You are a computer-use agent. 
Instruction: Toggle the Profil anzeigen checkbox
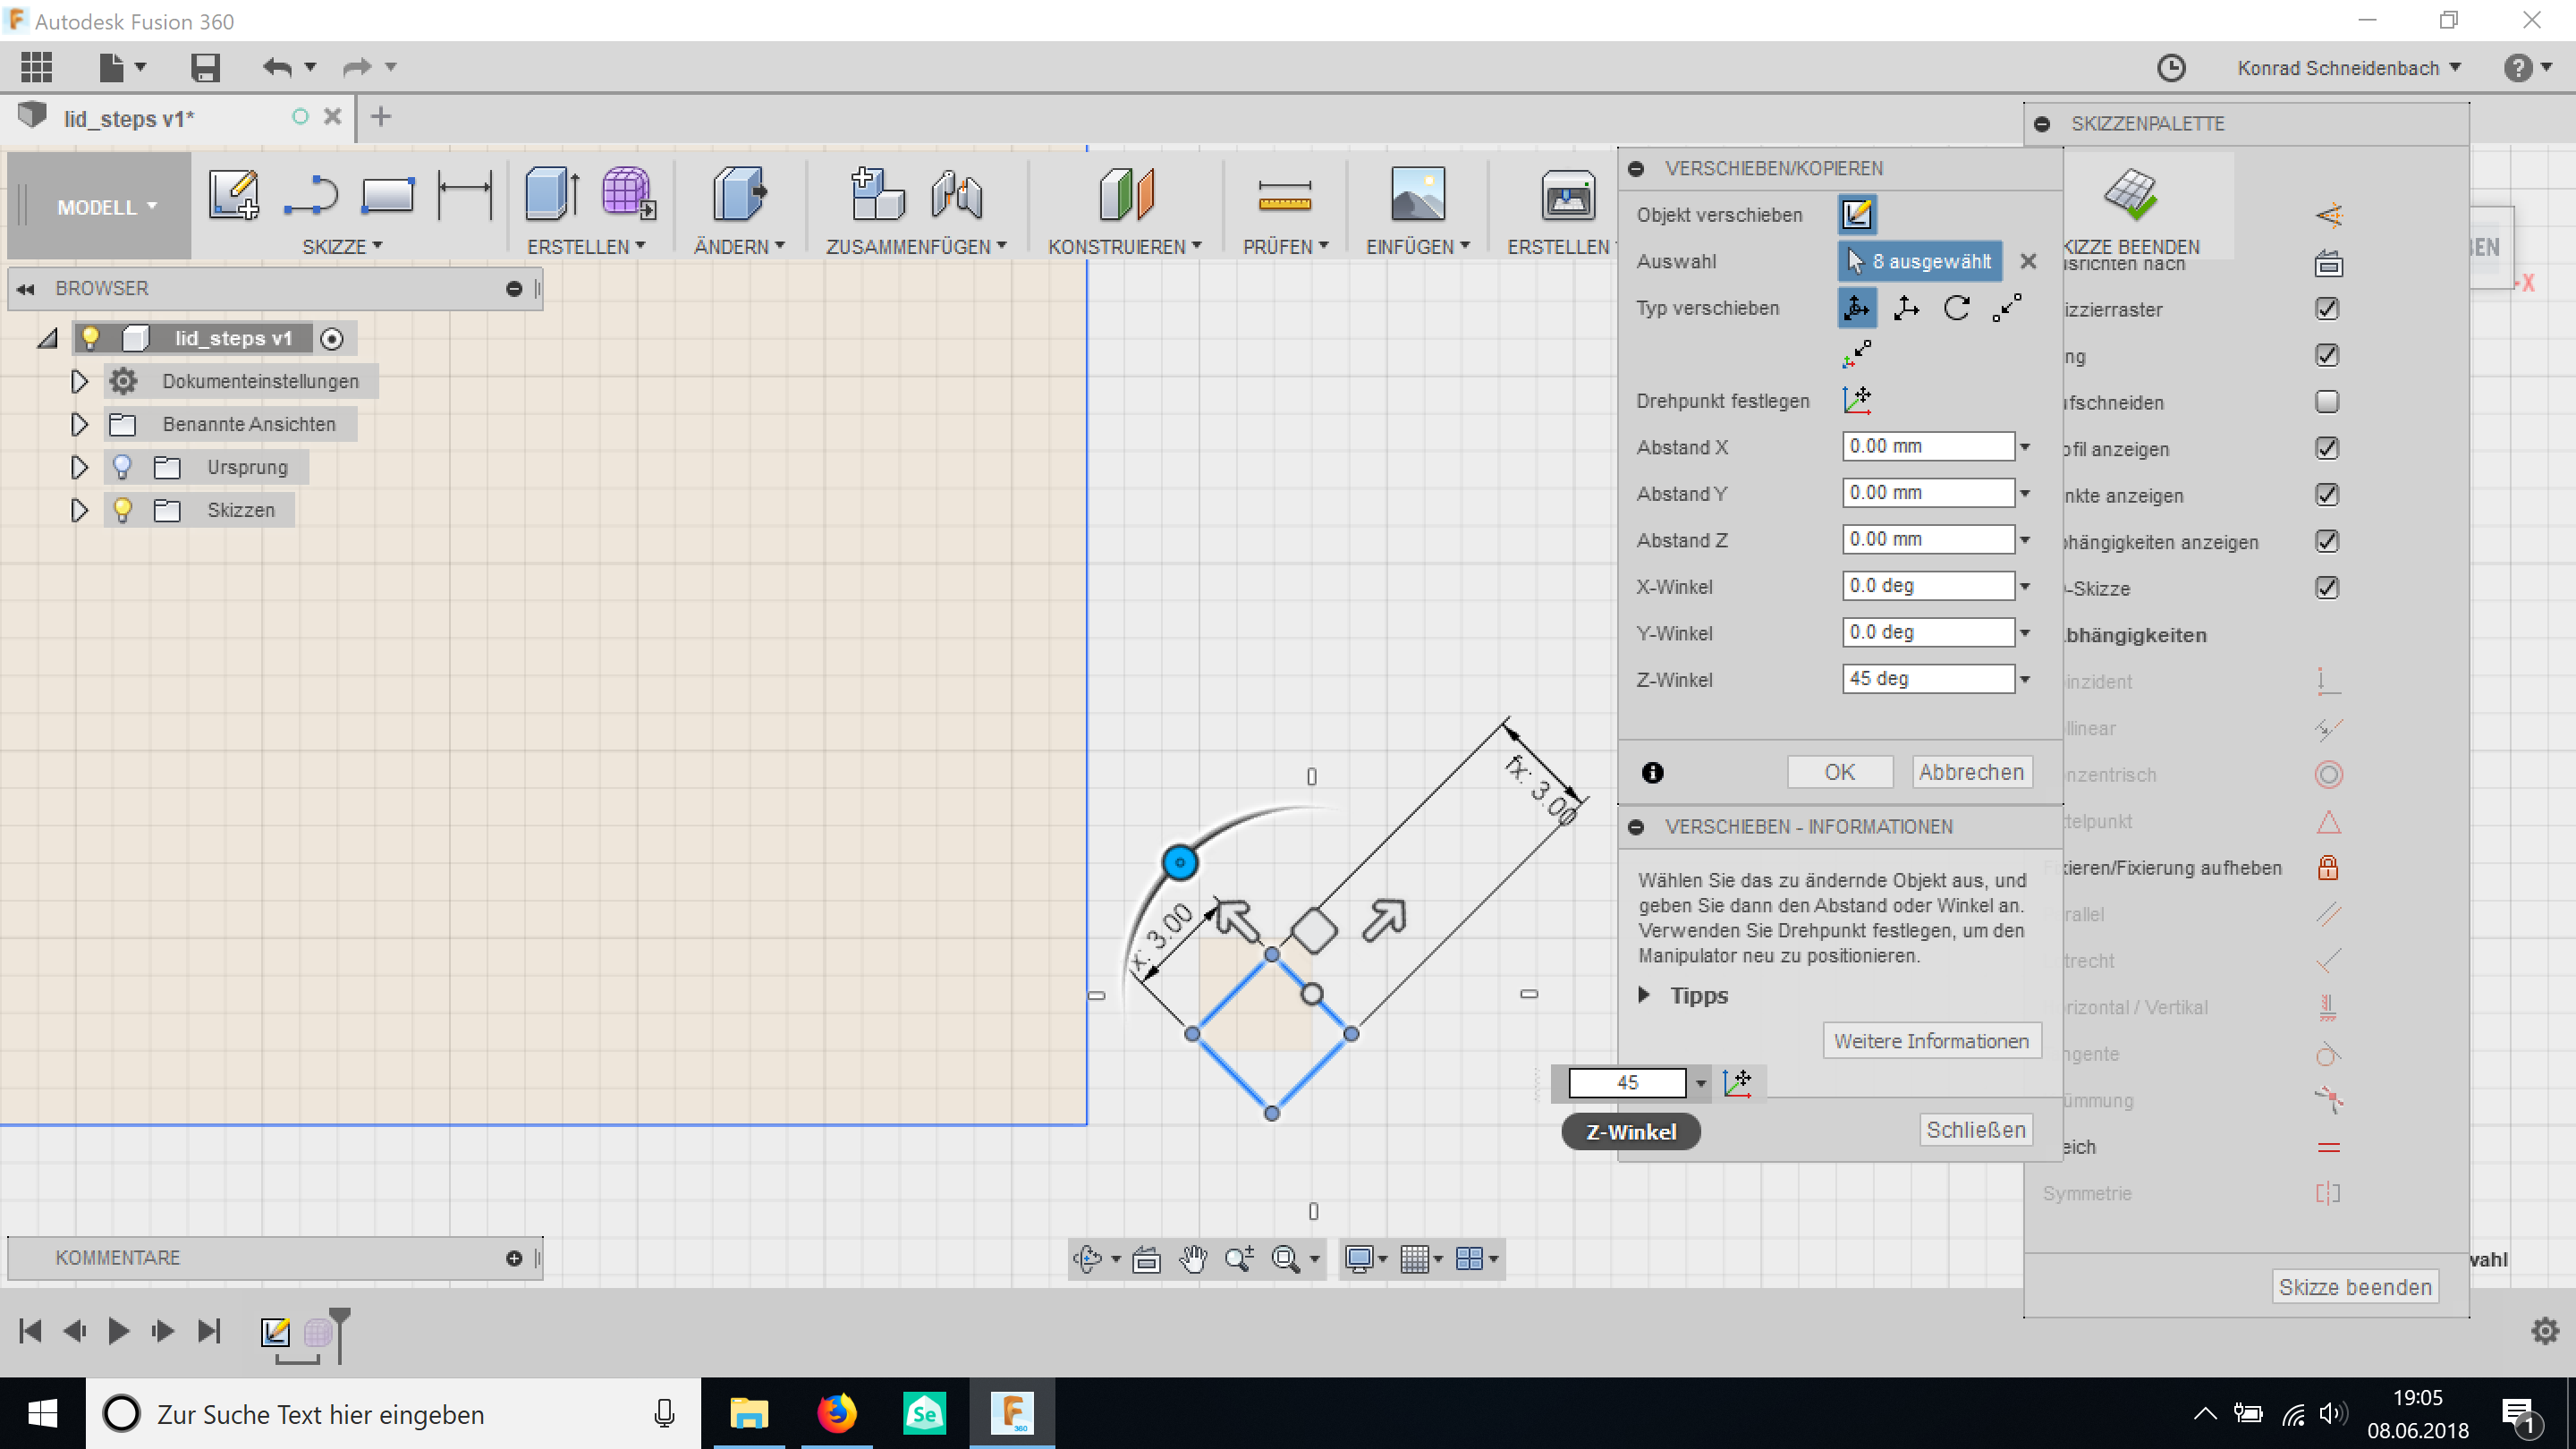click(x=2327, y=448)
